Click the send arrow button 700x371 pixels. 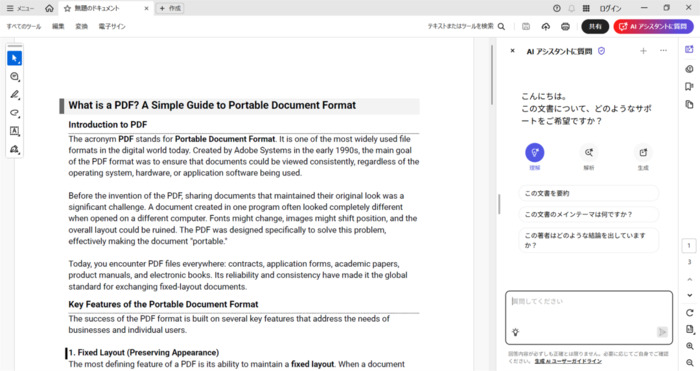[662, 332]
